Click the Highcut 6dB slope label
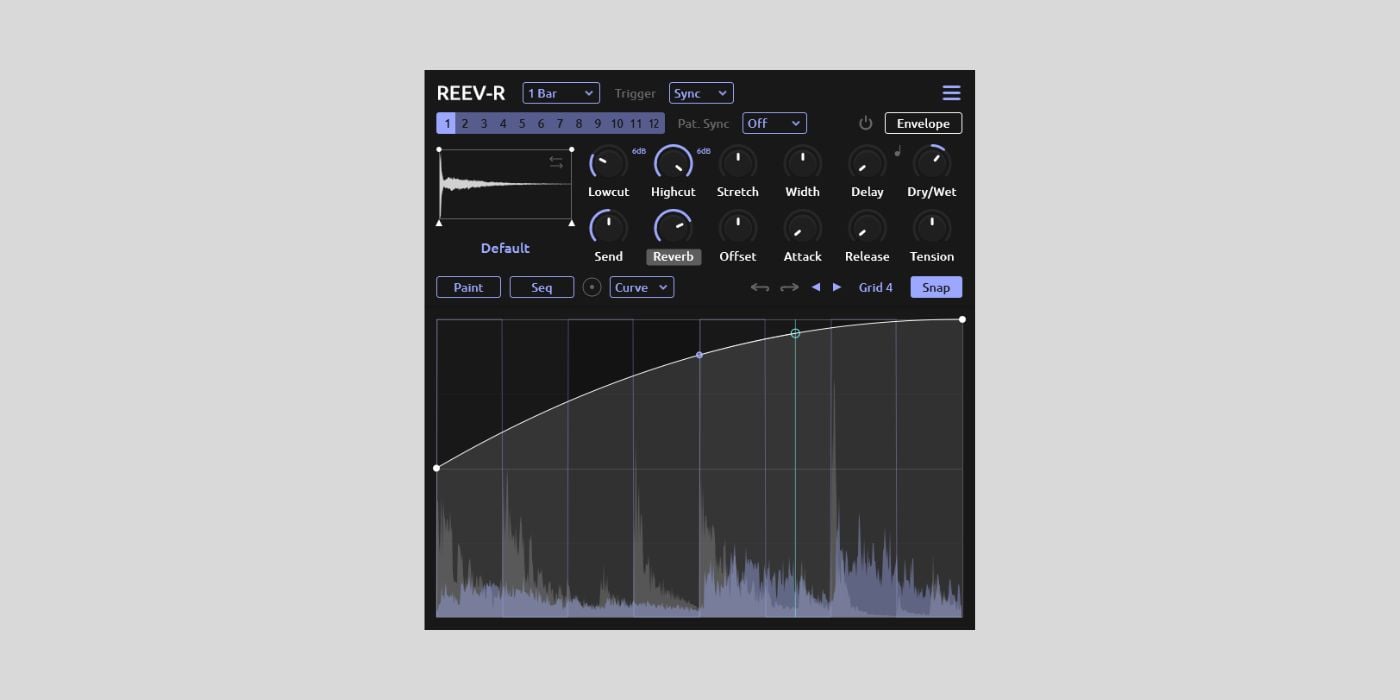This screenshot has width=1400, height=700. 704,151
